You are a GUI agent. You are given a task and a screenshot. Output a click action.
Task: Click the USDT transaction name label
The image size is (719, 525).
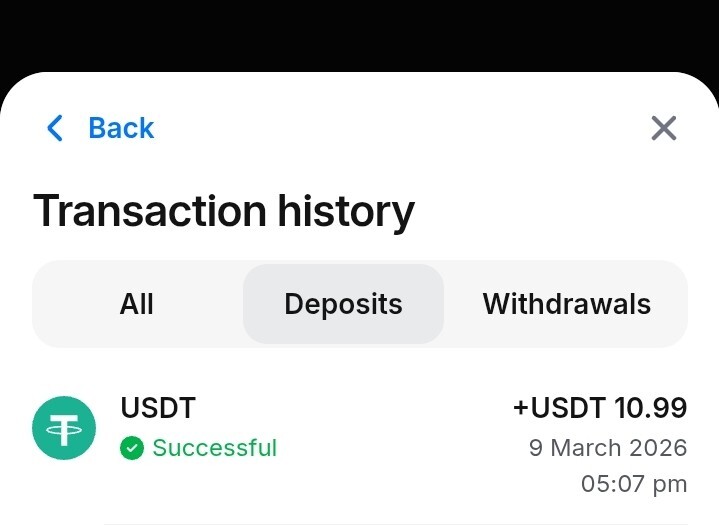click(x=158, y=408)
